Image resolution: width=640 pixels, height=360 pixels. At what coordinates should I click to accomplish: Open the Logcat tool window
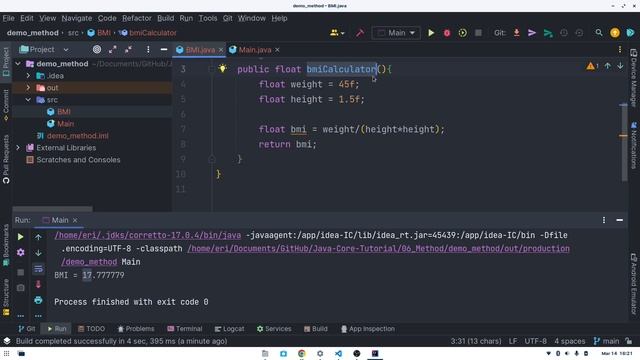click(x=229, y=329)
